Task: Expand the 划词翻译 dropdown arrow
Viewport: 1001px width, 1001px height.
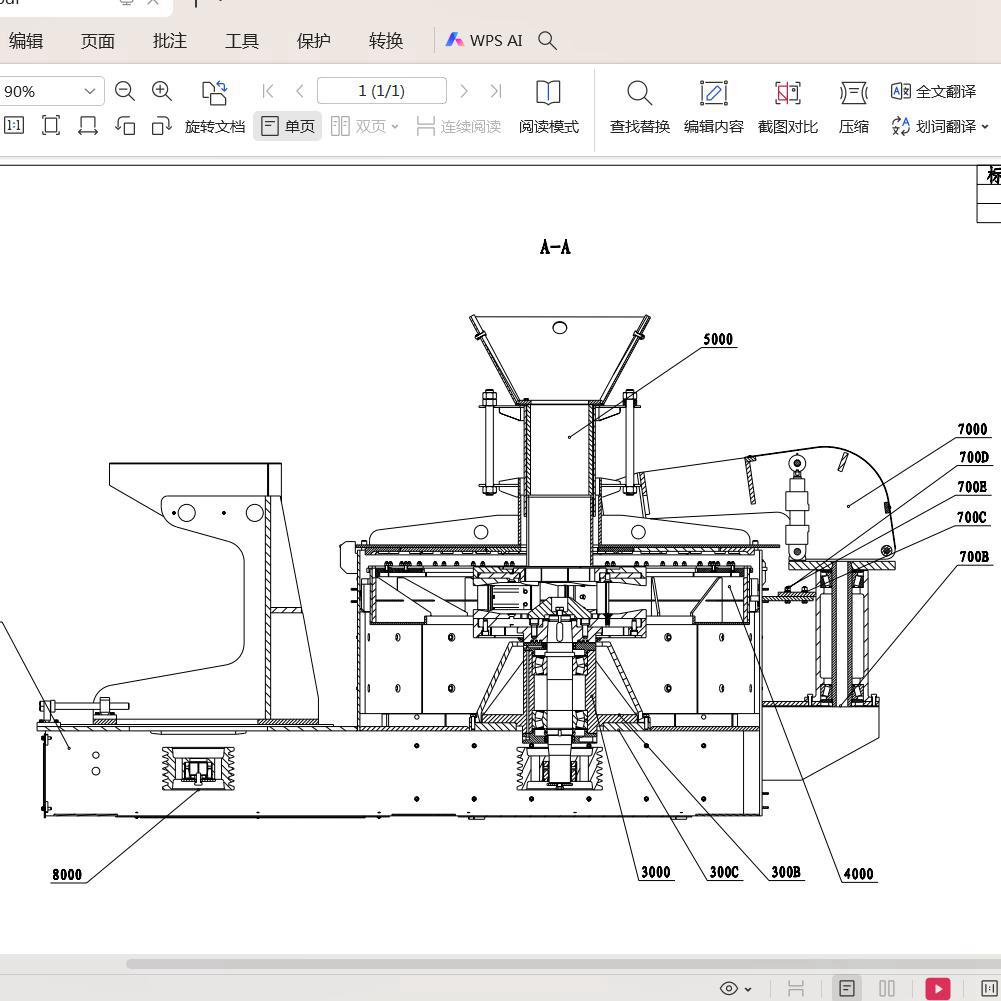Action: click(985, 126)
